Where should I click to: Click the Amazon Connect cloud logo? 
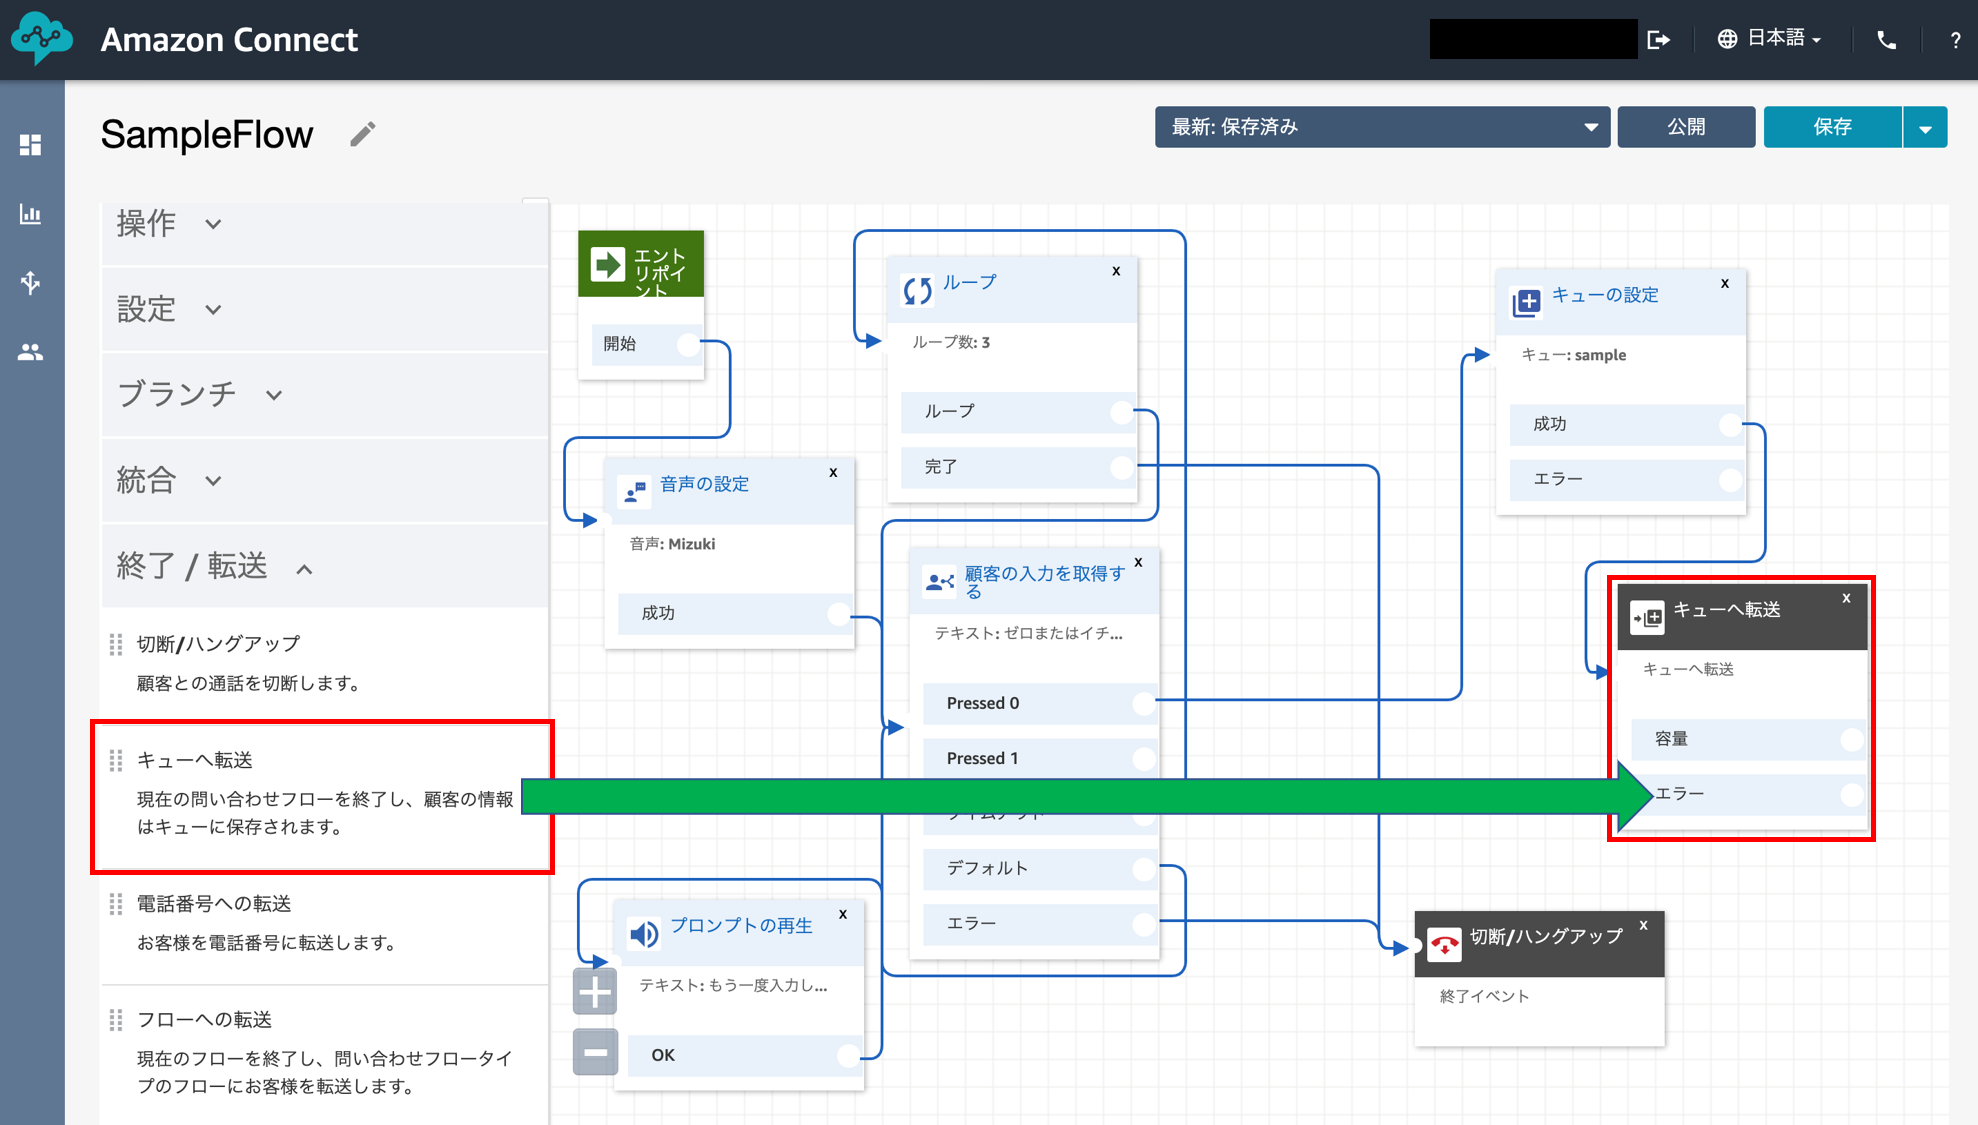42,39
